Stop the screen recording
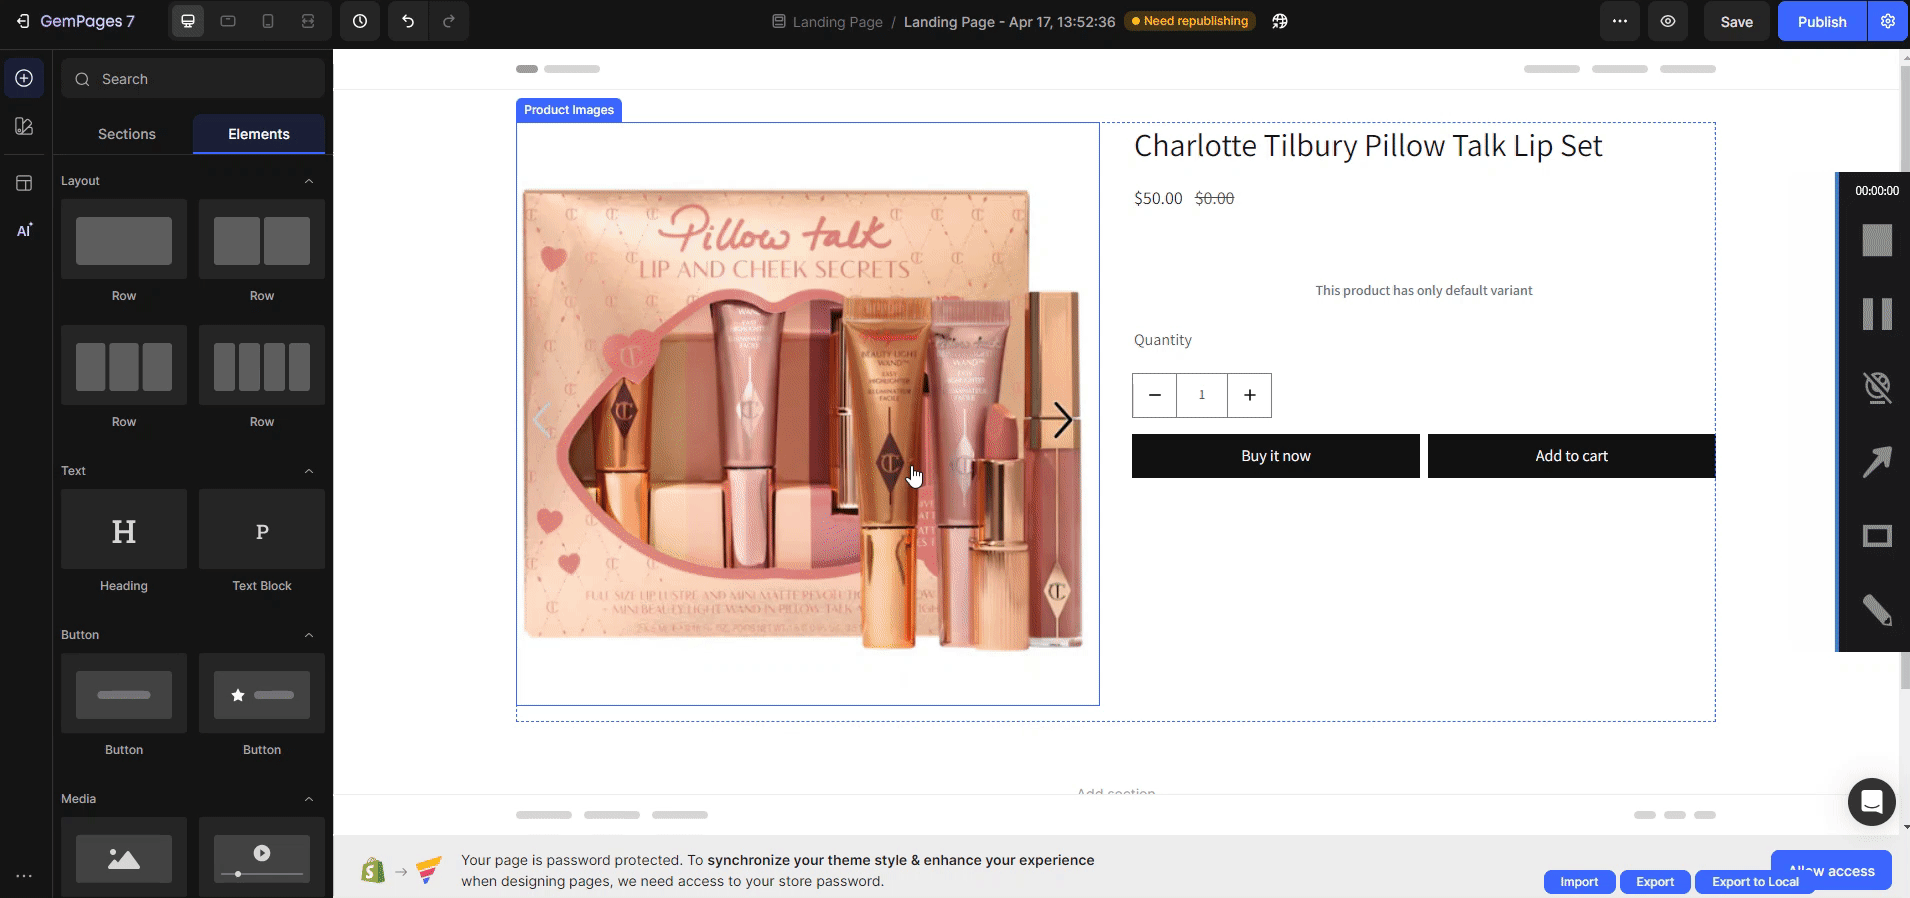This screenshot has width=1910, height=898. (1877, 240)
